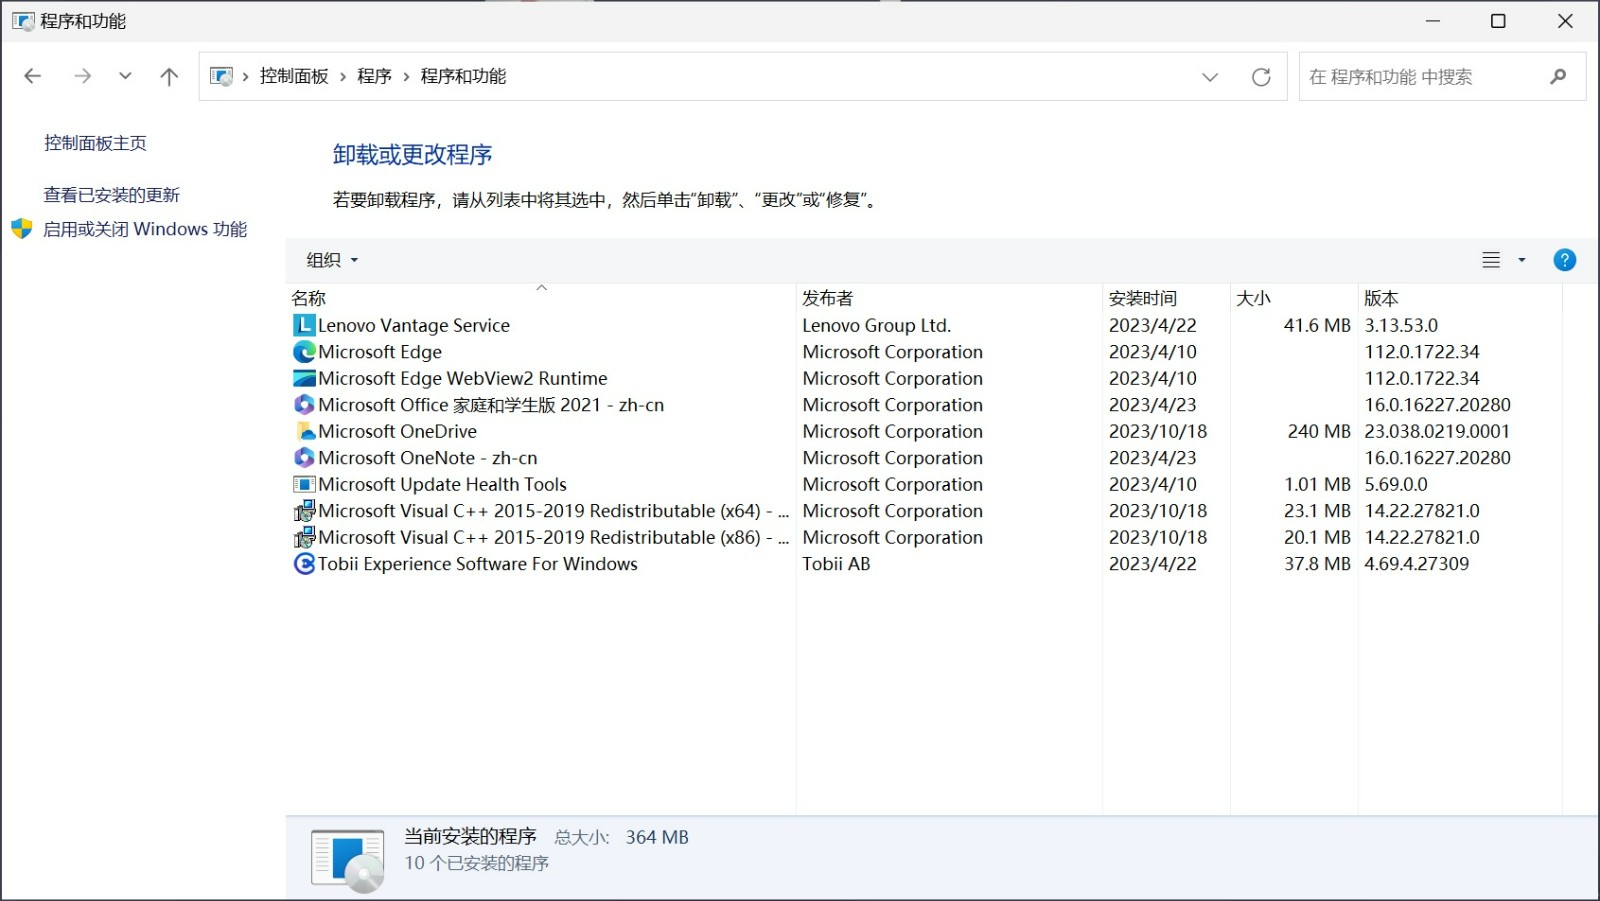This screenshot has width=1600, height=901.
Task: Expand chevron before 控制面板 in breadcrumb
Action: (246, 77)
